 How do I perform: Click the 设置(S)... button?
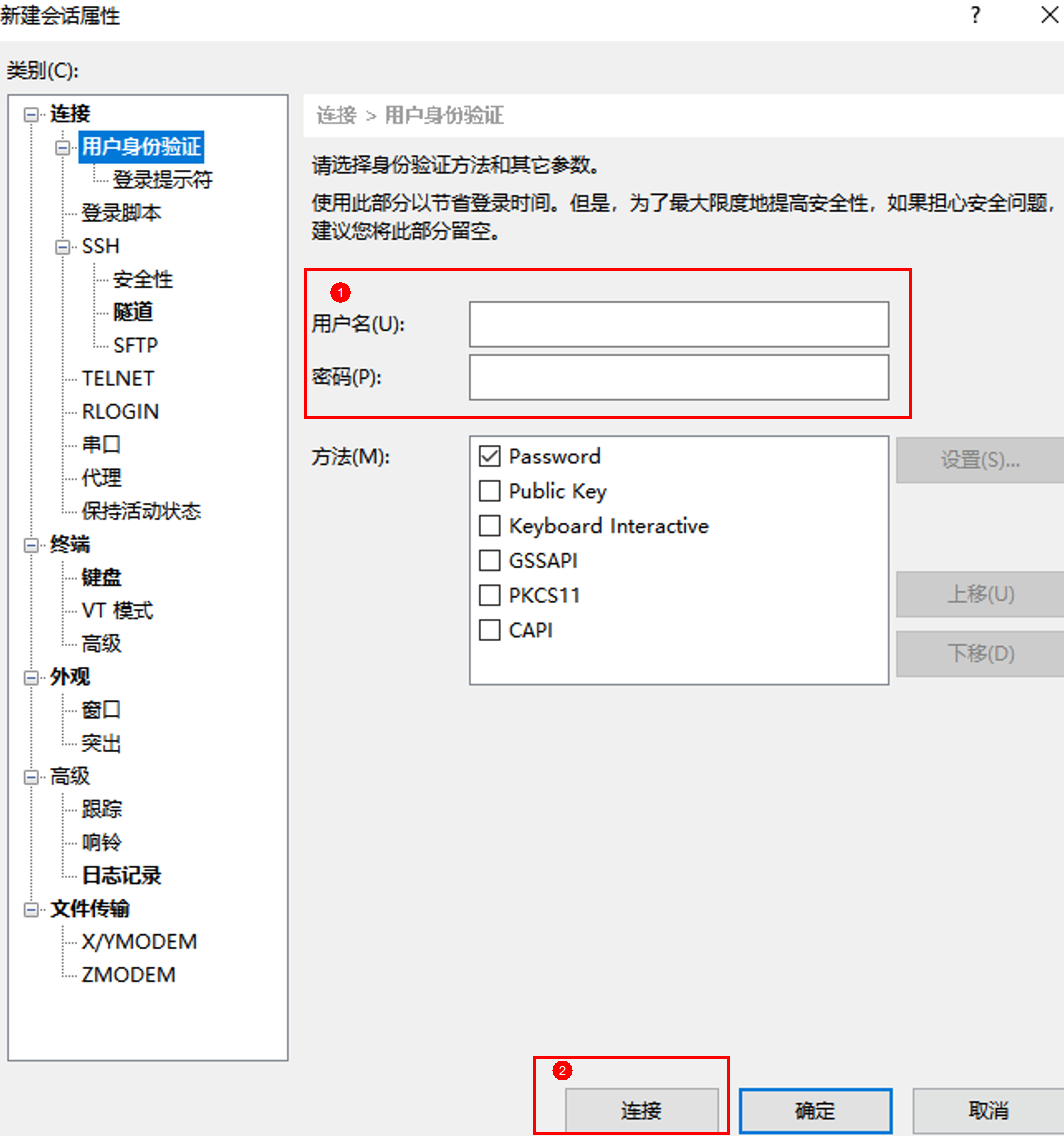coord(980,460)
